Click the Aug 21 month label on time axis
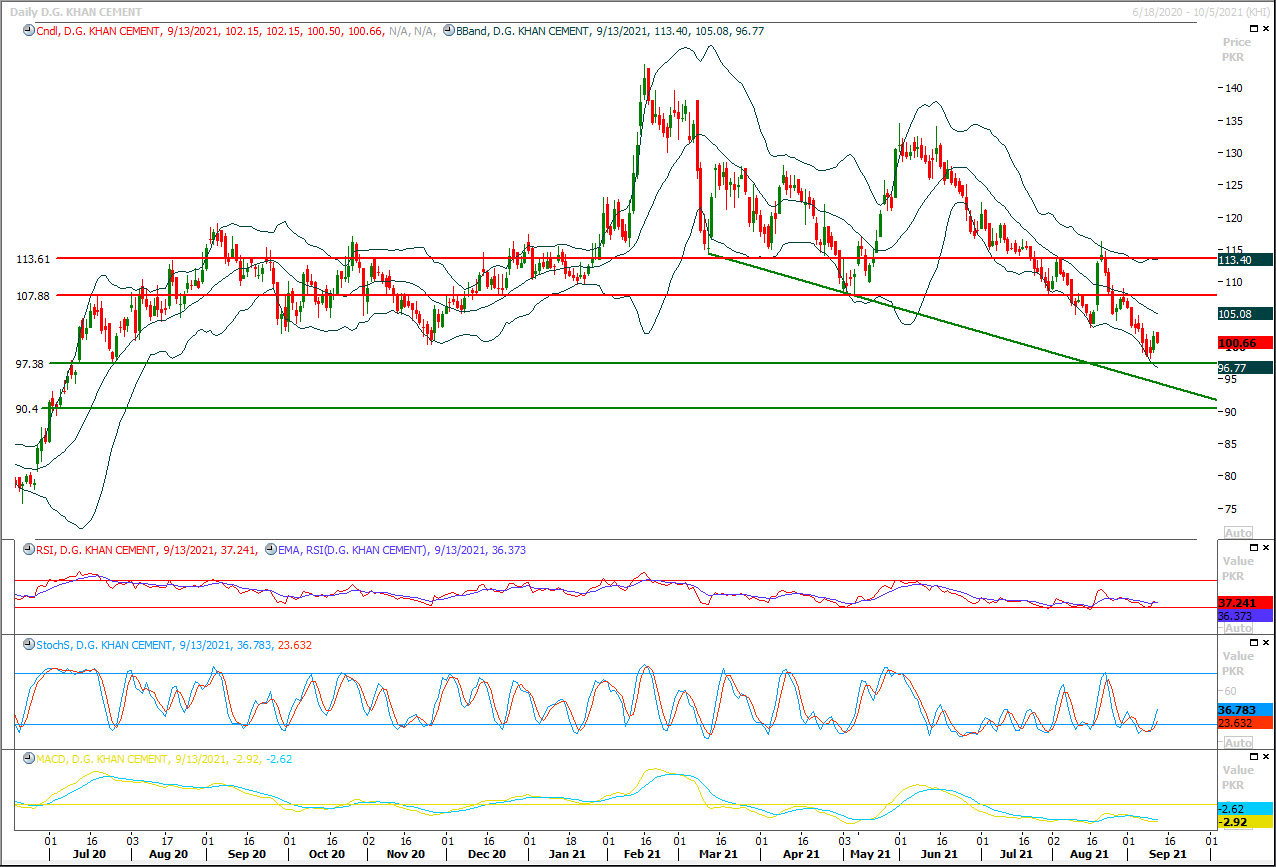This screenshot has height=867, width=1276. 1089,855
